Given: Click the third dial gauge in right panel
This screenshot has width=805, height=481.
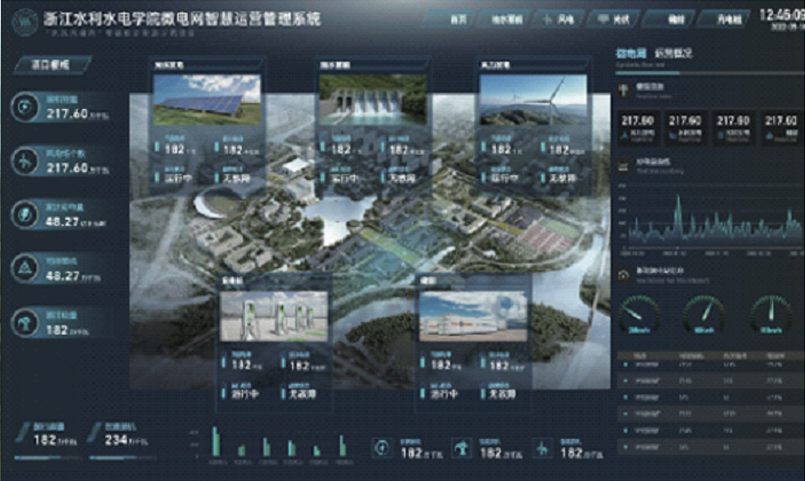Looking at the screenshot, I should pyautogui.click(x=771, y=314).
